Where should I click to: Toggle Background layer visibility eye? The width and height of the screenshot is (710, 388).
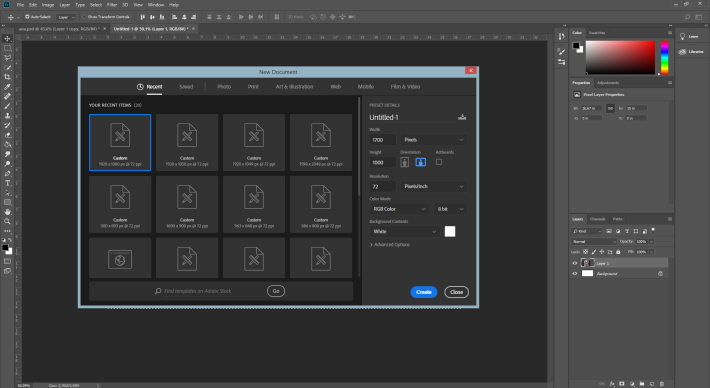click(575, 273)
